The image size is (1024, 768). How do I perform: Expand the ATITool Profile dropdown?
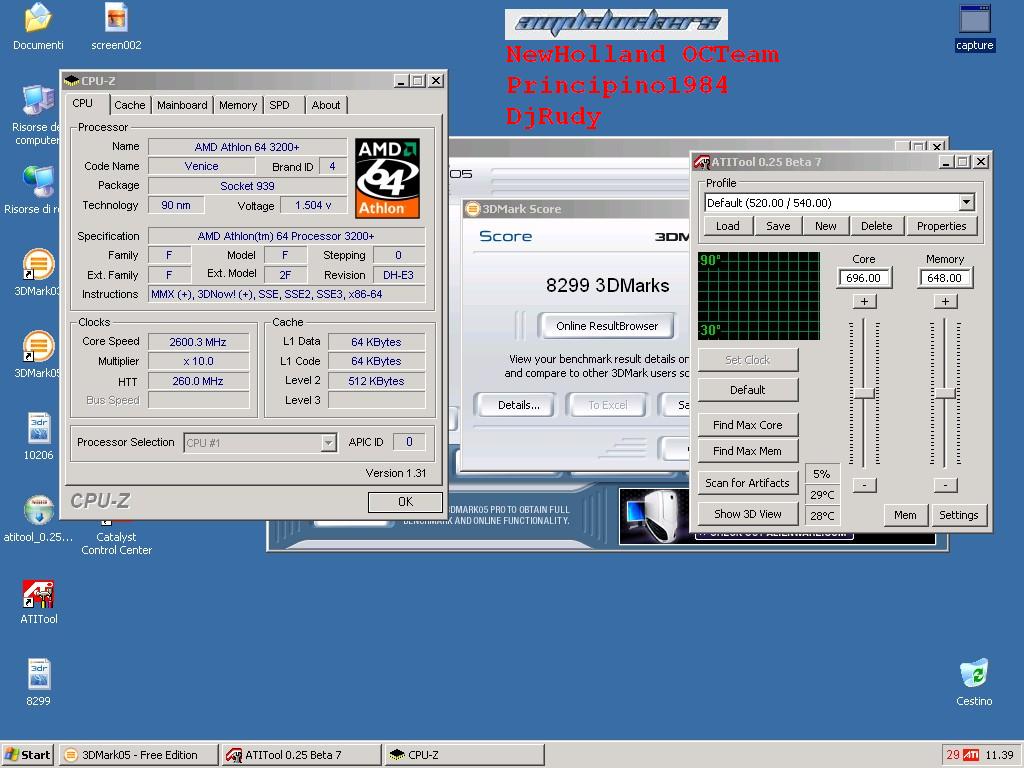pyautogui.click(x=967, y=202)
